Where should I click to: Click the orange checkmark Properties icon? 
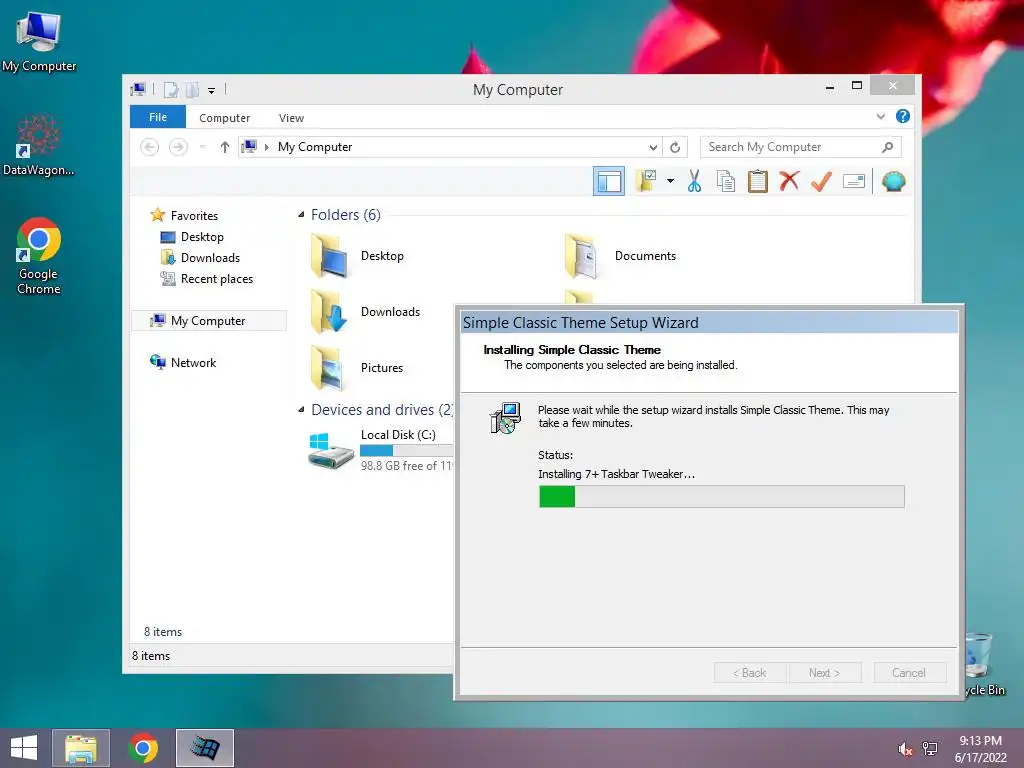(x=821, y=181)
